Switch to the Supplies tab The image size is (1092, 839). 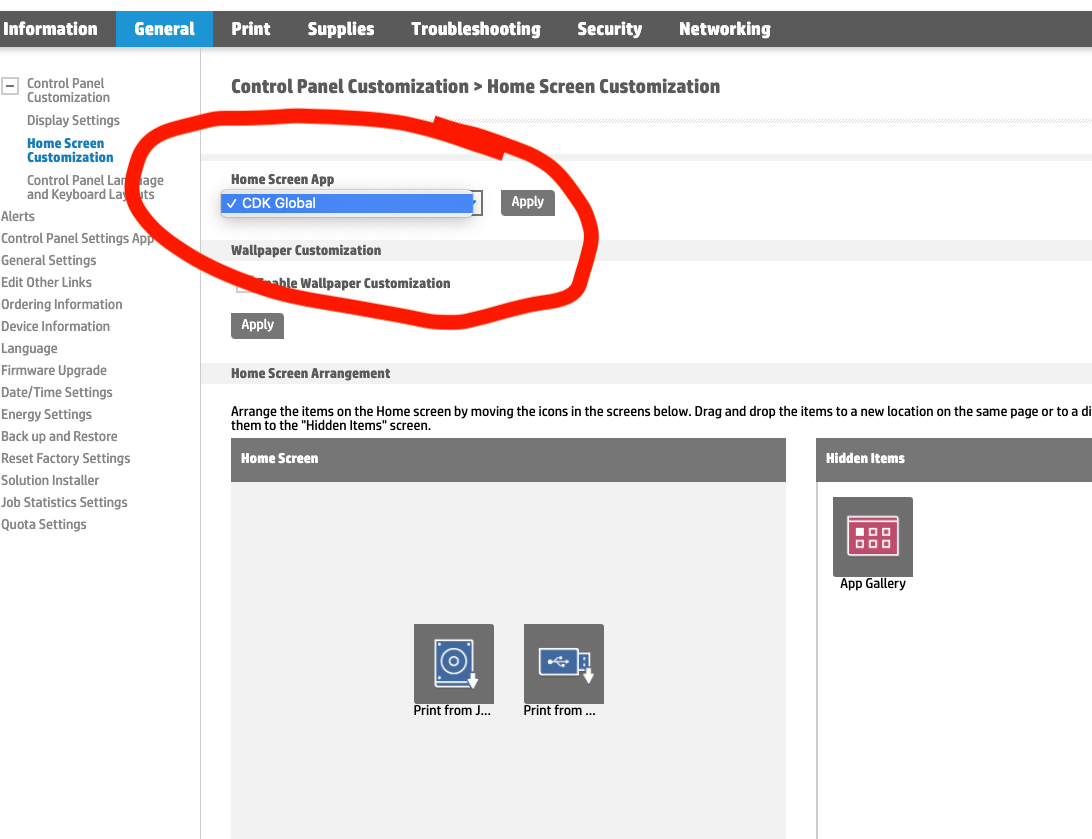pos(340,29)
